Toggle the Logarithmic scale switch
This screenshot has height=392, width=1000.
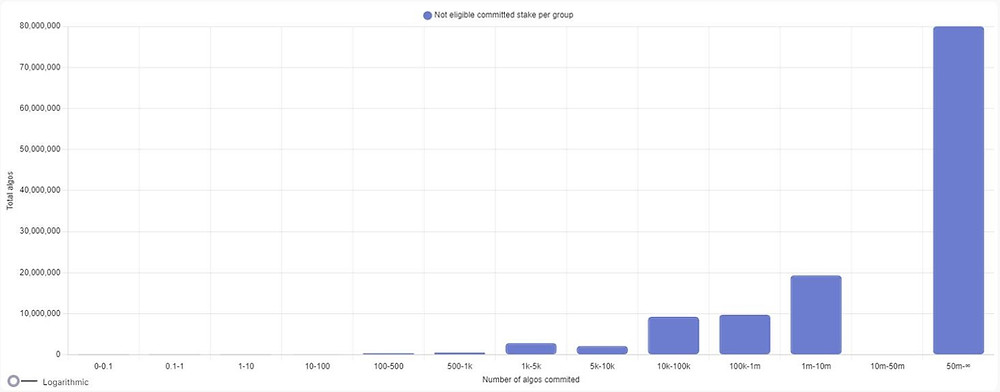click(x=22, y=381)
